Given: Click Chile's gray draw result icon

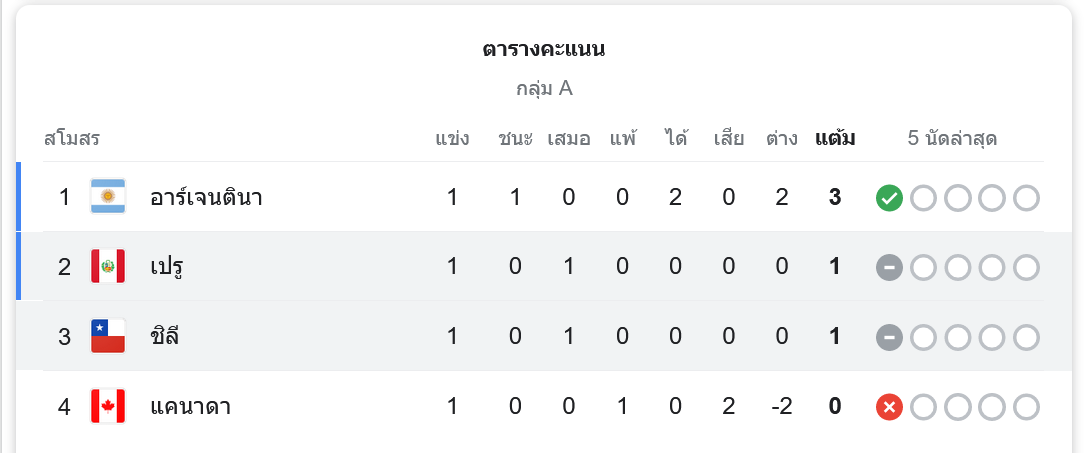Looking at the screenshot, I should tap(889, 338).
